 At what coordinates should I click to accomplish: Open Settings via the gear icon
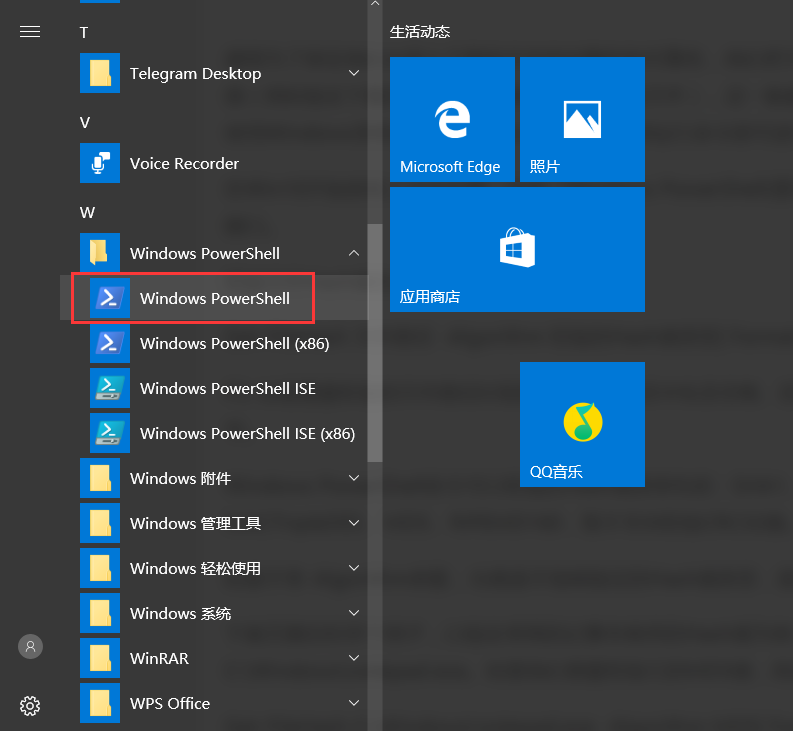point(30,706)
